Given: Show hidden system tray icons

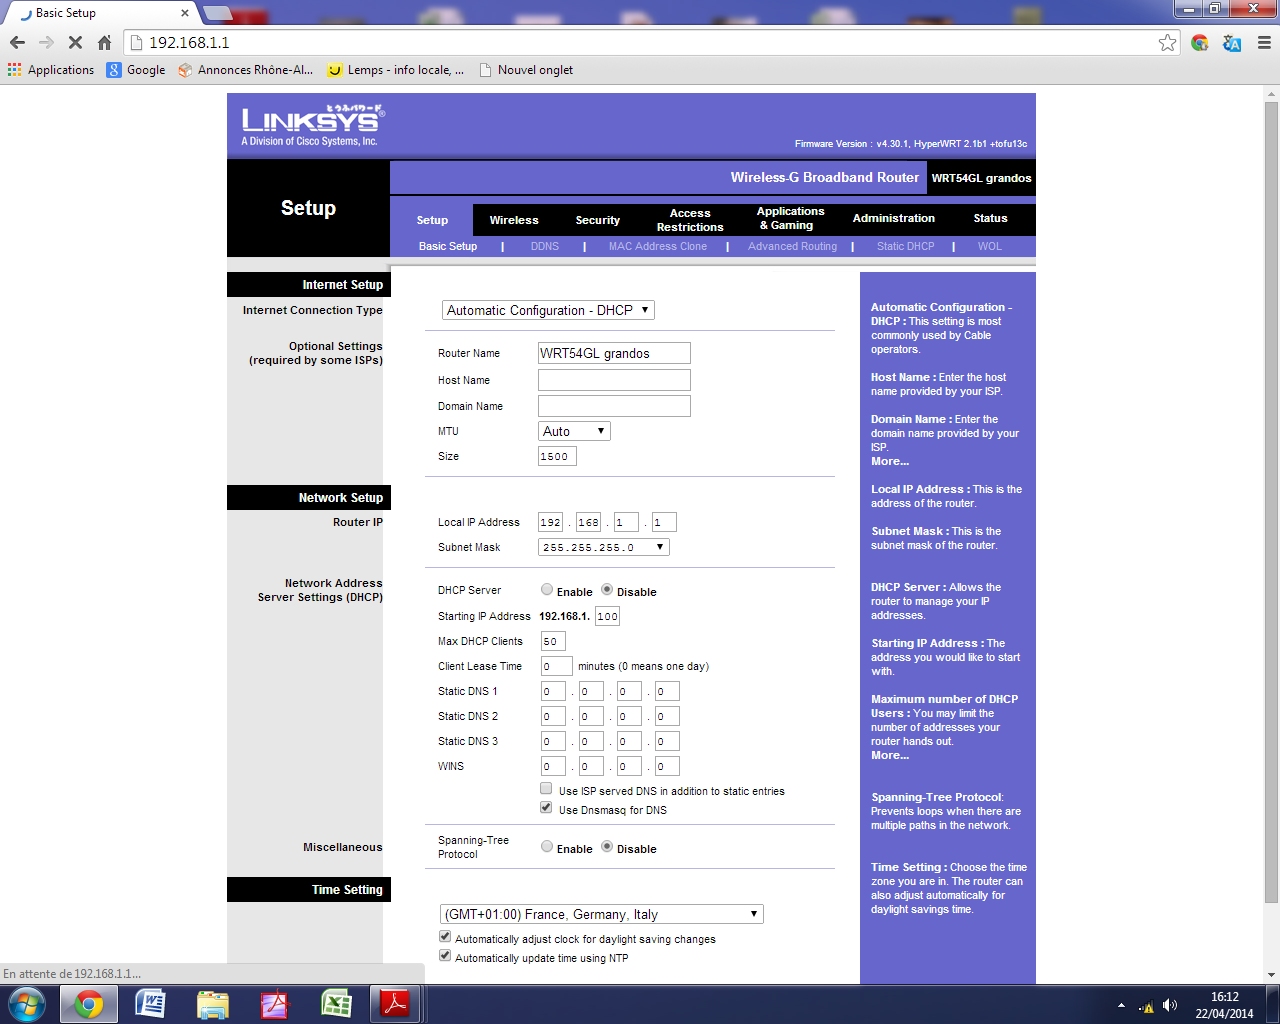Looking at the screenshot, I should pyautogui.click(x=1121, y=1005).
